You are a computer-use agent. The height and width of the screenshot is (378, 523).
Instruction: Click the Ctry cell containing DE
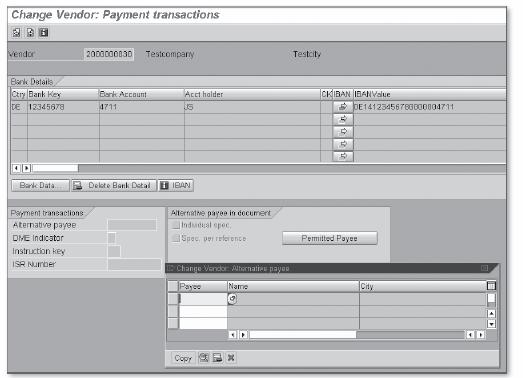pos(19,107)
